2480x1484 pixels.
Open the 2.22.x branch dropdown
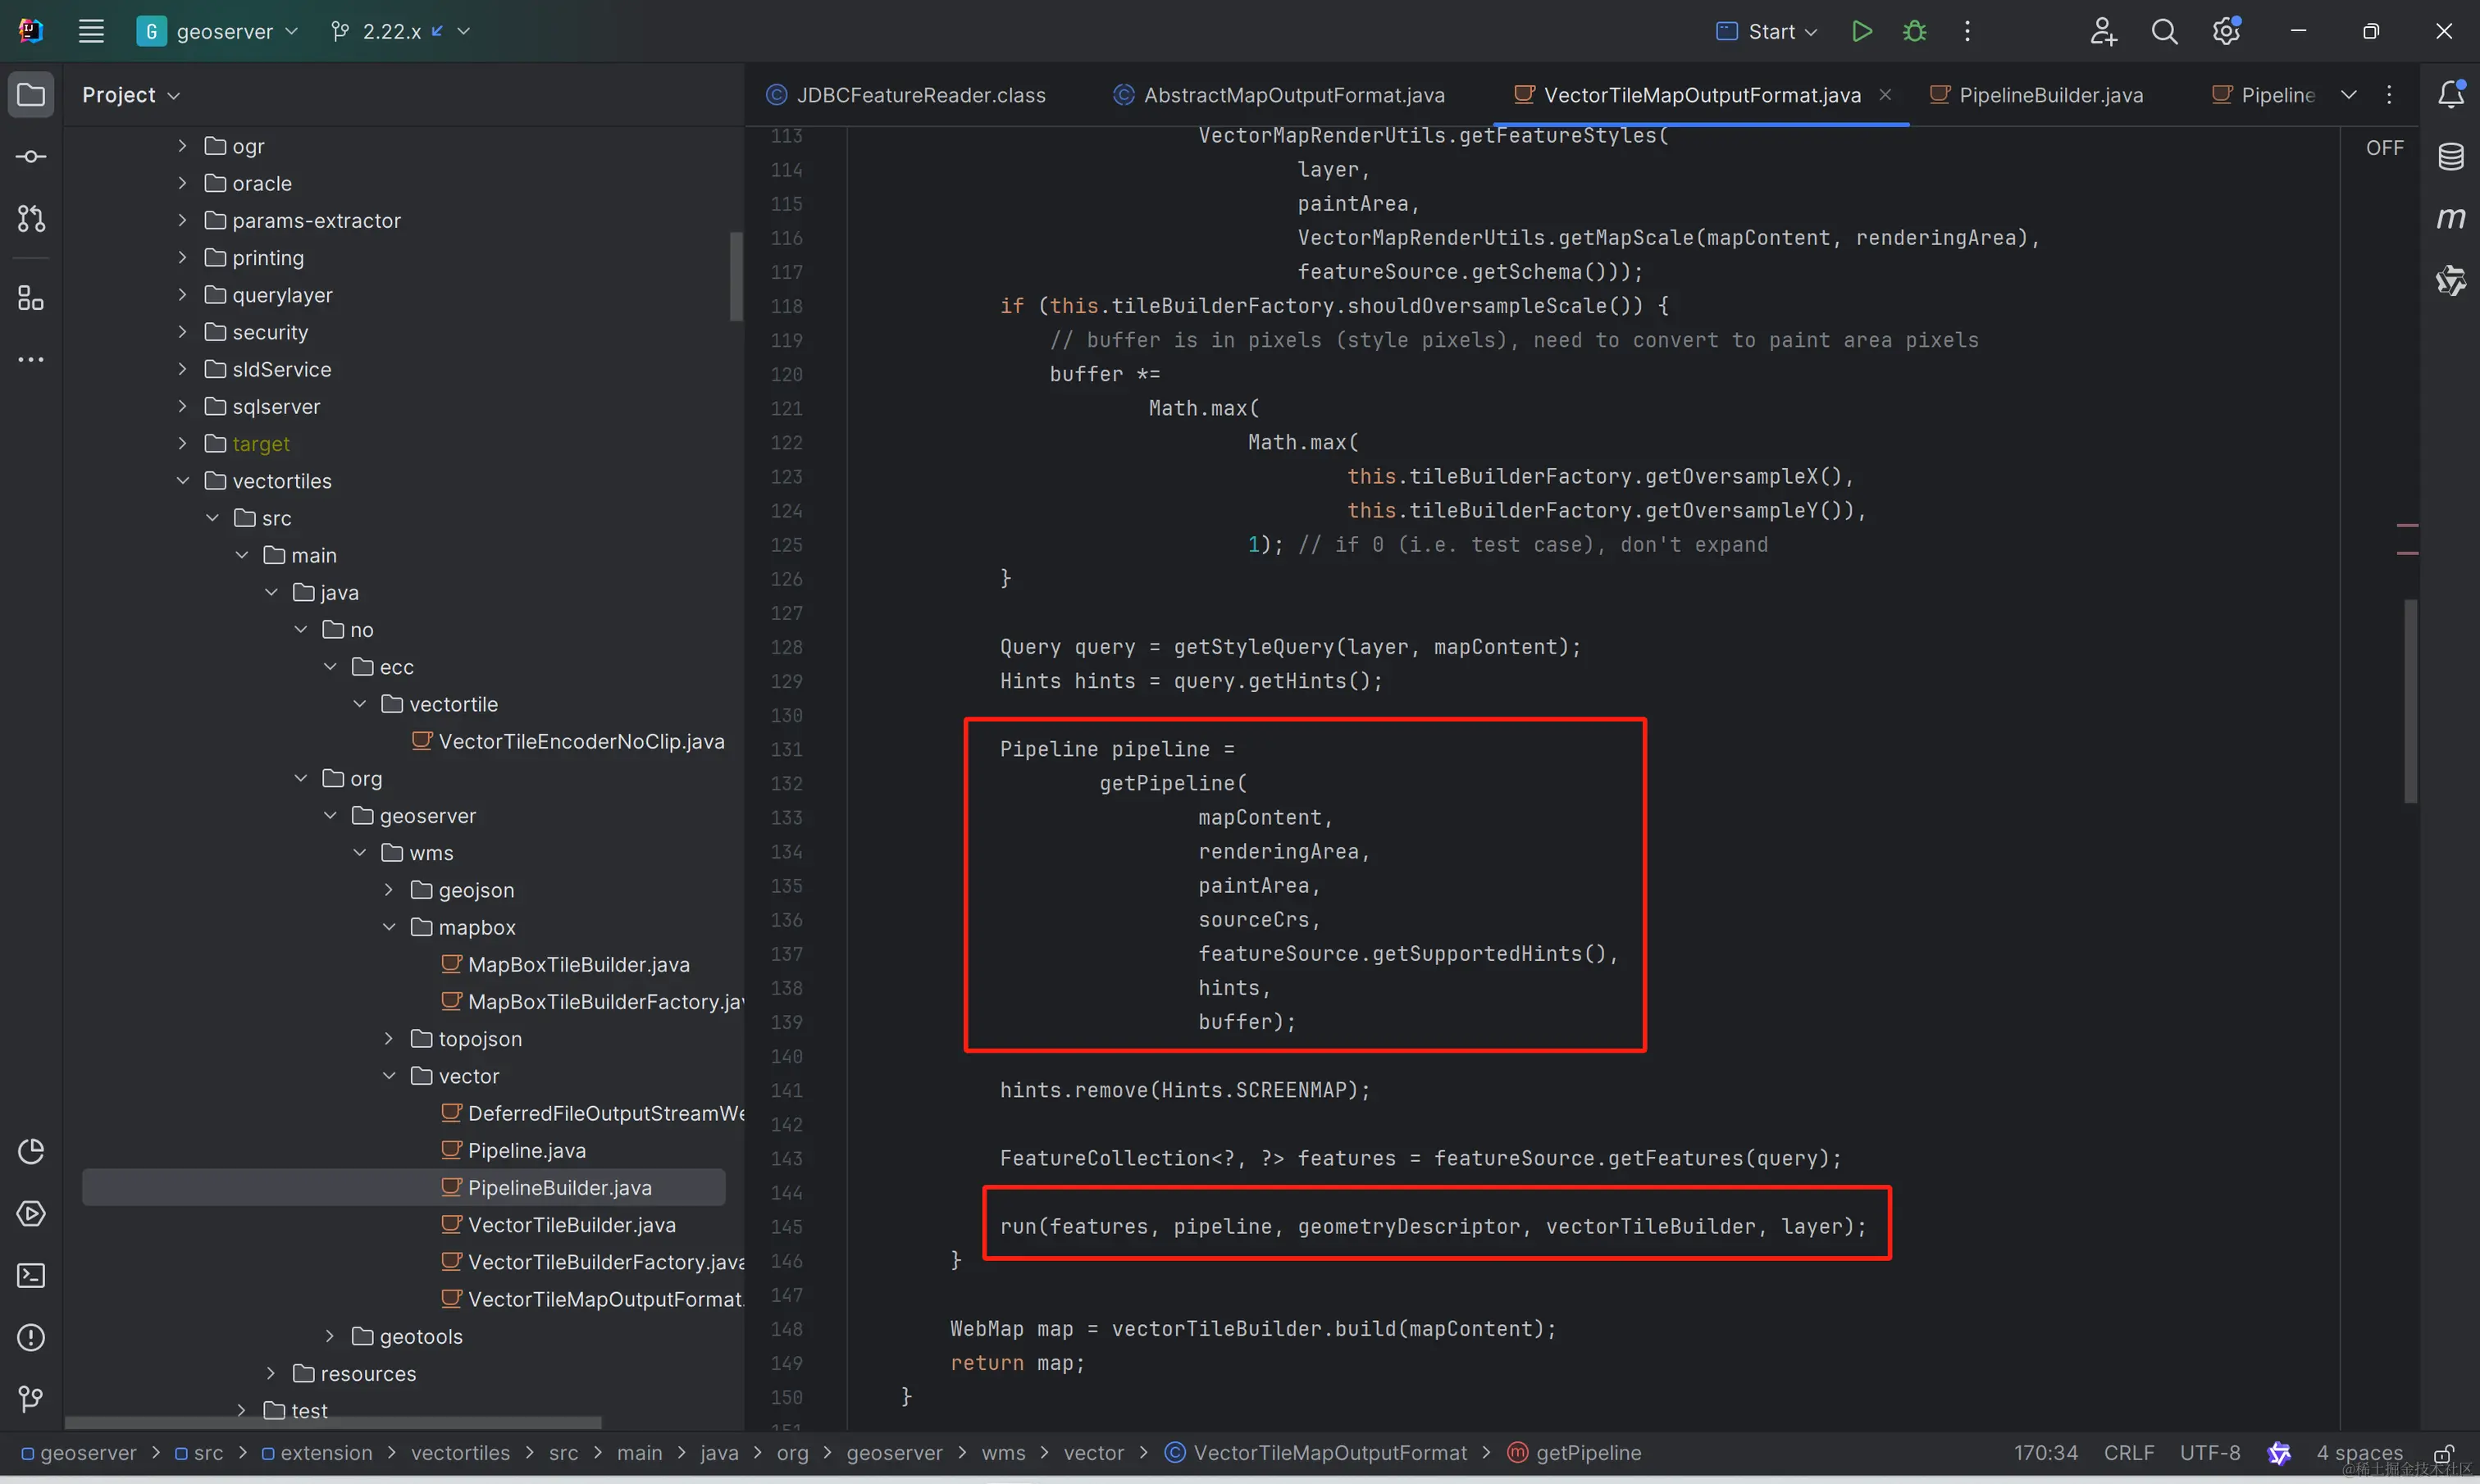tap(400, 31)
